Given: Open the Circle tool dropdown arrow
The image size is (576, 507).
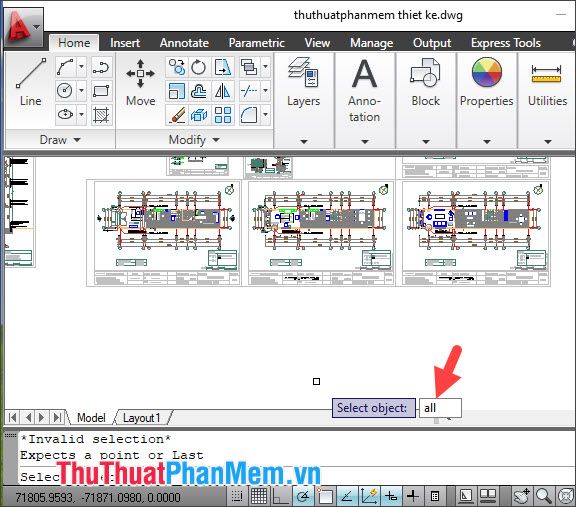Looking at the screenshot, I should (x=82, y=91).
